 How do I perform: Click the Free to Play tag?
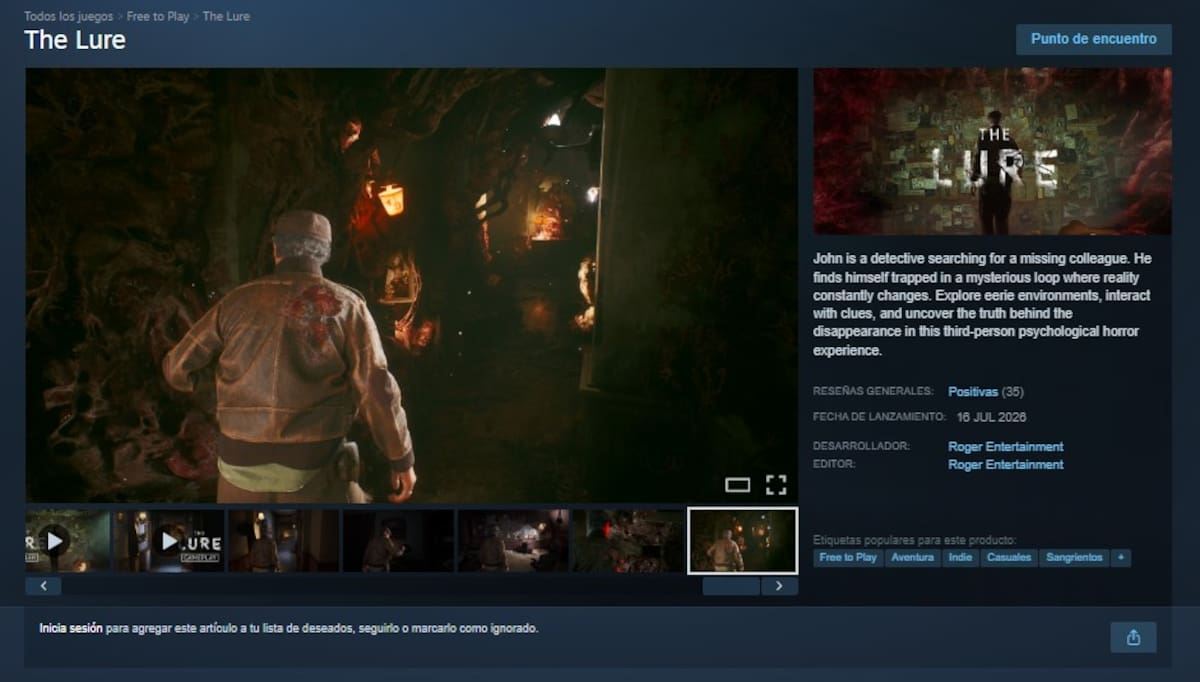848,558
